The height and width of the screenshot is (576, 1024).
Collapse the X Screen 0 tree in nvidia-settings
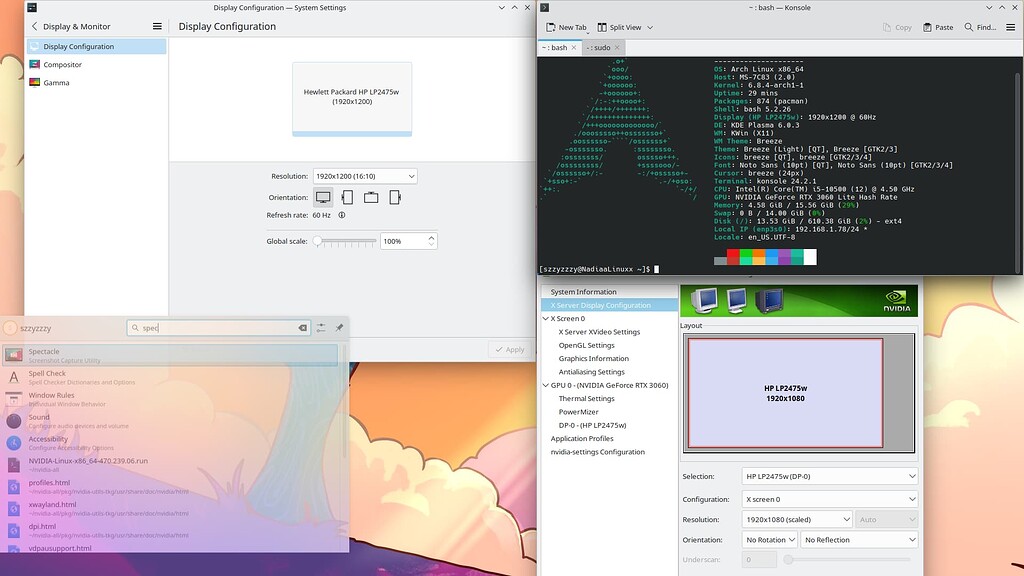(546, 316)
